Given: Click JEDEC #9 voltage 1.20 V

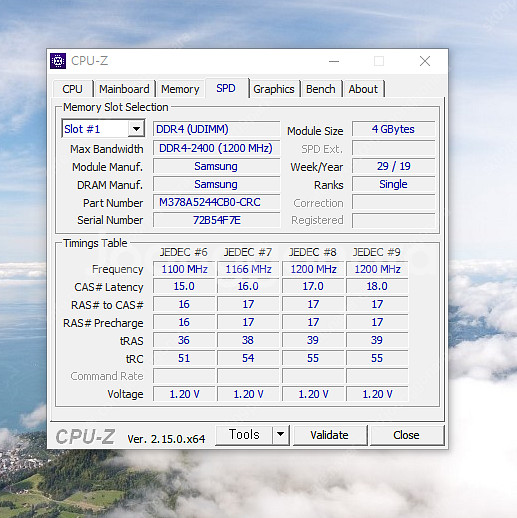Looking at the screenshot, I should coord(377,394).
